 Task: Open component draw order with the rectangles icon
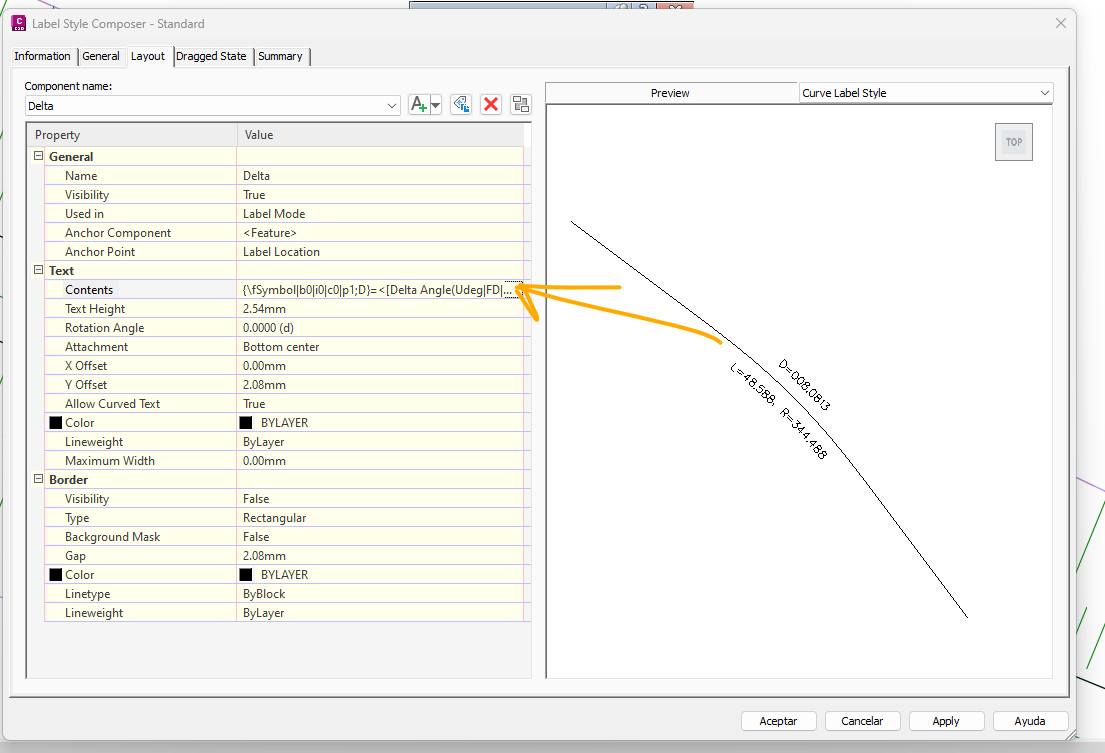coord(520,103)
